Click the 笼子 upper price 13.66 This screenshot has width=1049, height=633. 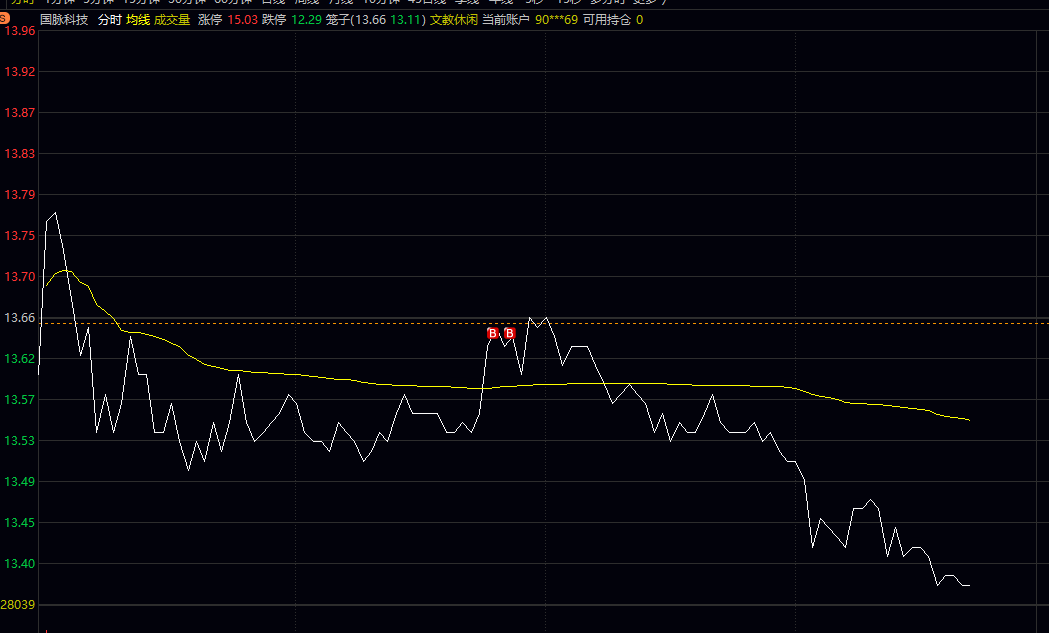tap(371, 19)
